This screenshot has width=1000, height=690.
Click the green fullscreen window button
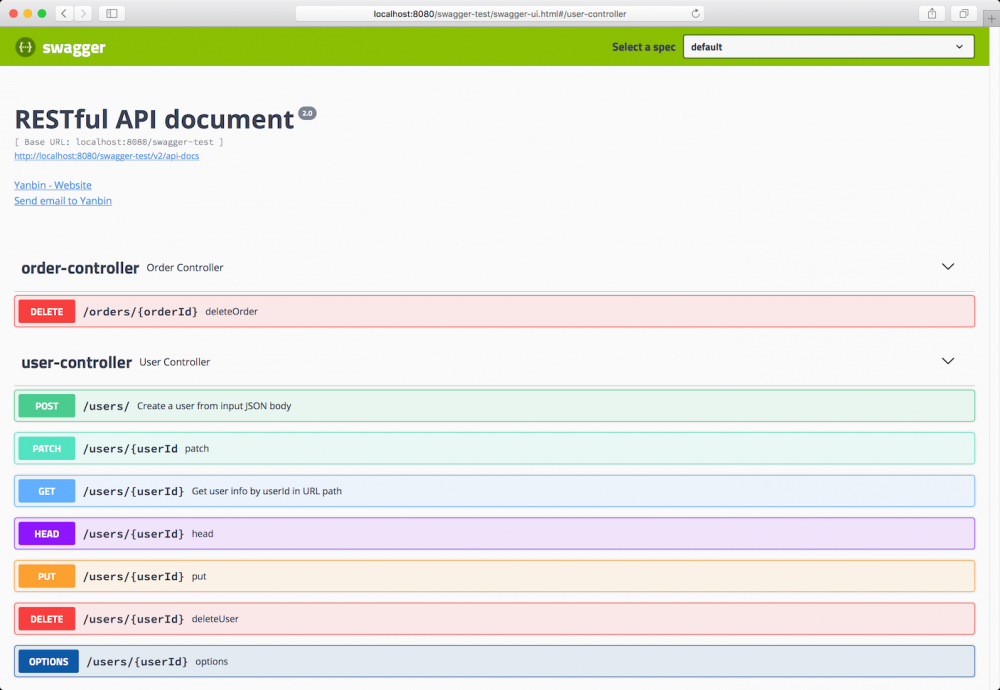tap(42, 13)
